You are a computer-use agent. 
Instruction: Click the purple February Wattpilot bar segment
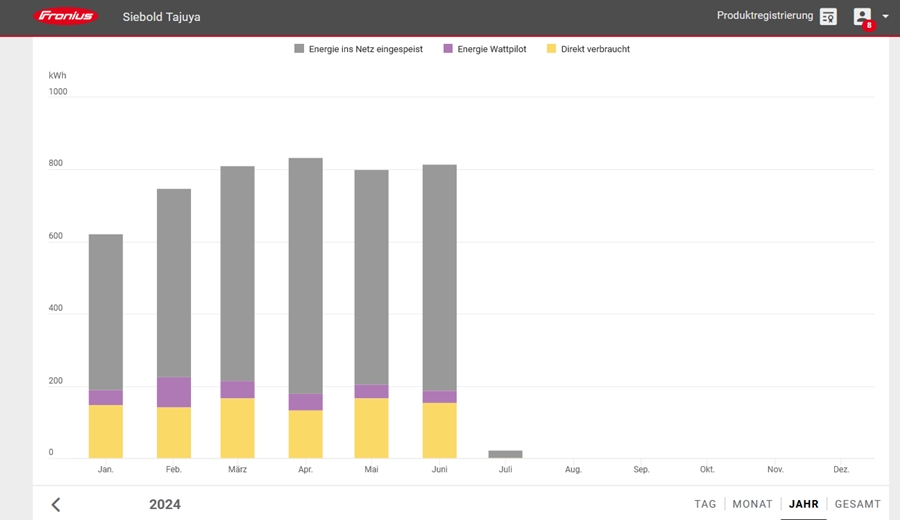click(x=173, y=392)
